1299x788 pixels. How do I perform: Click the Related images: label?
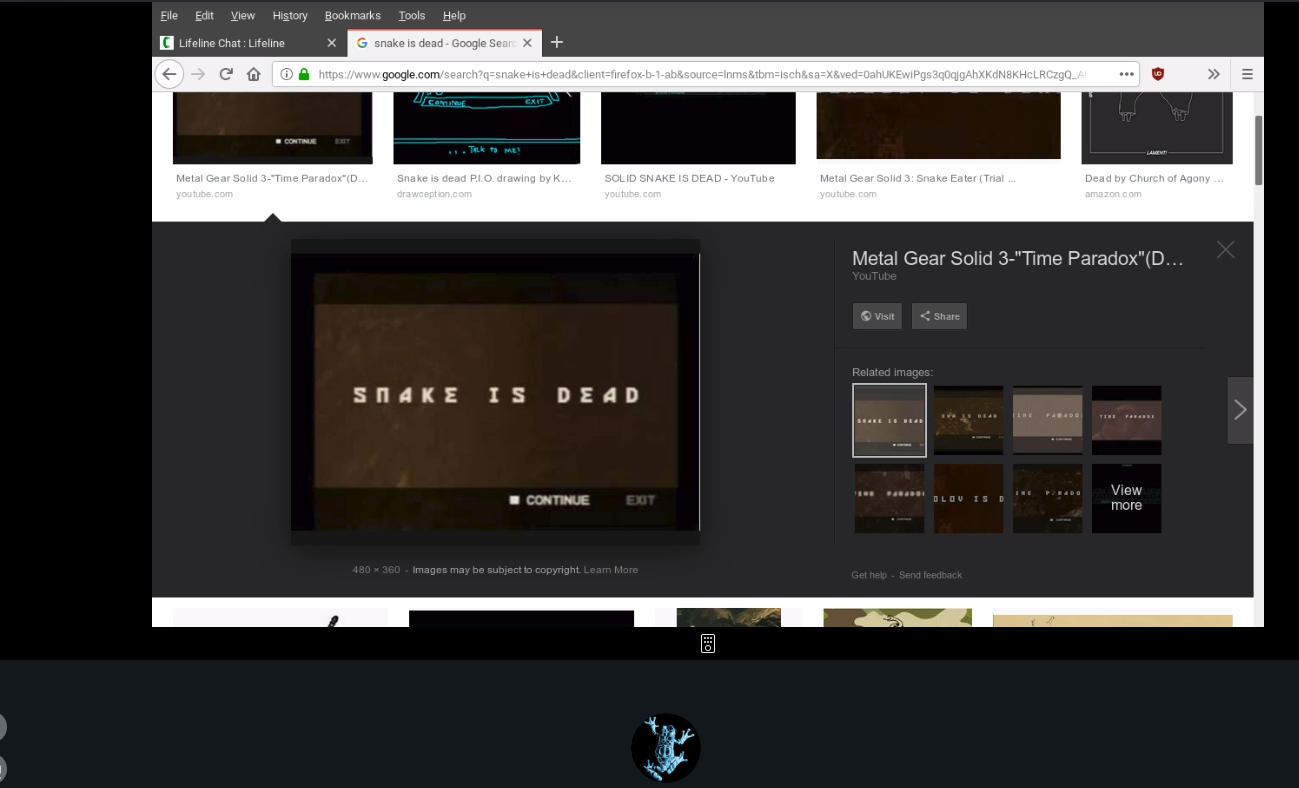click(x=892, y=372)
